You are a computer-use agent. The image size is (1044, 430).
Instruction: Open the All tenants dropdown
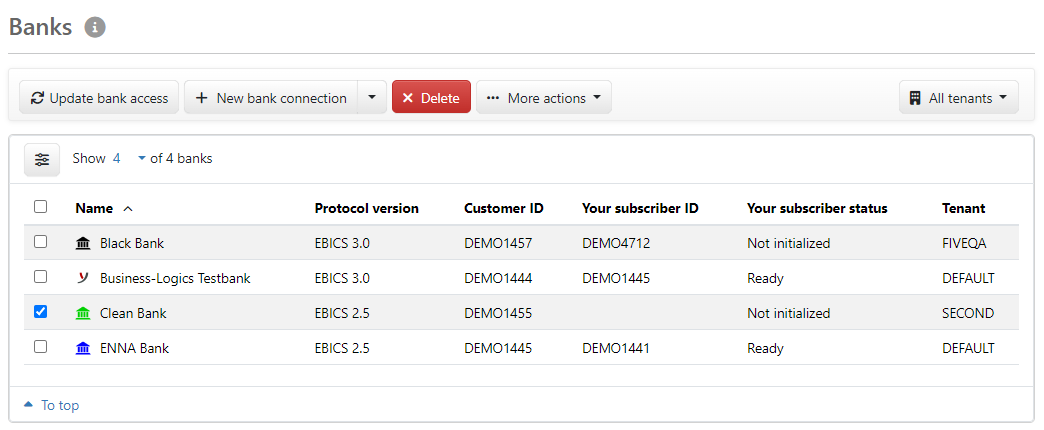pyautogui.click(x=958, y=98)
